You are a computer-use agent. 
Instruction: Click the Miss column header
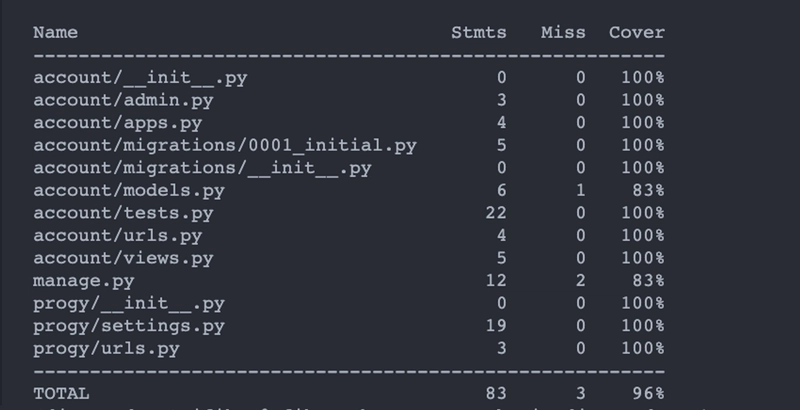pyautogui.click(x=563, y=33)
